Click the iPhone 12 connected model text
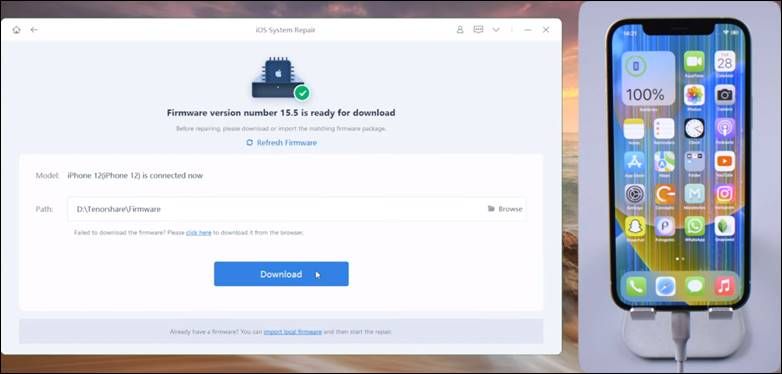The height and width of the screenshot is (374, 782). coord(135,176)
